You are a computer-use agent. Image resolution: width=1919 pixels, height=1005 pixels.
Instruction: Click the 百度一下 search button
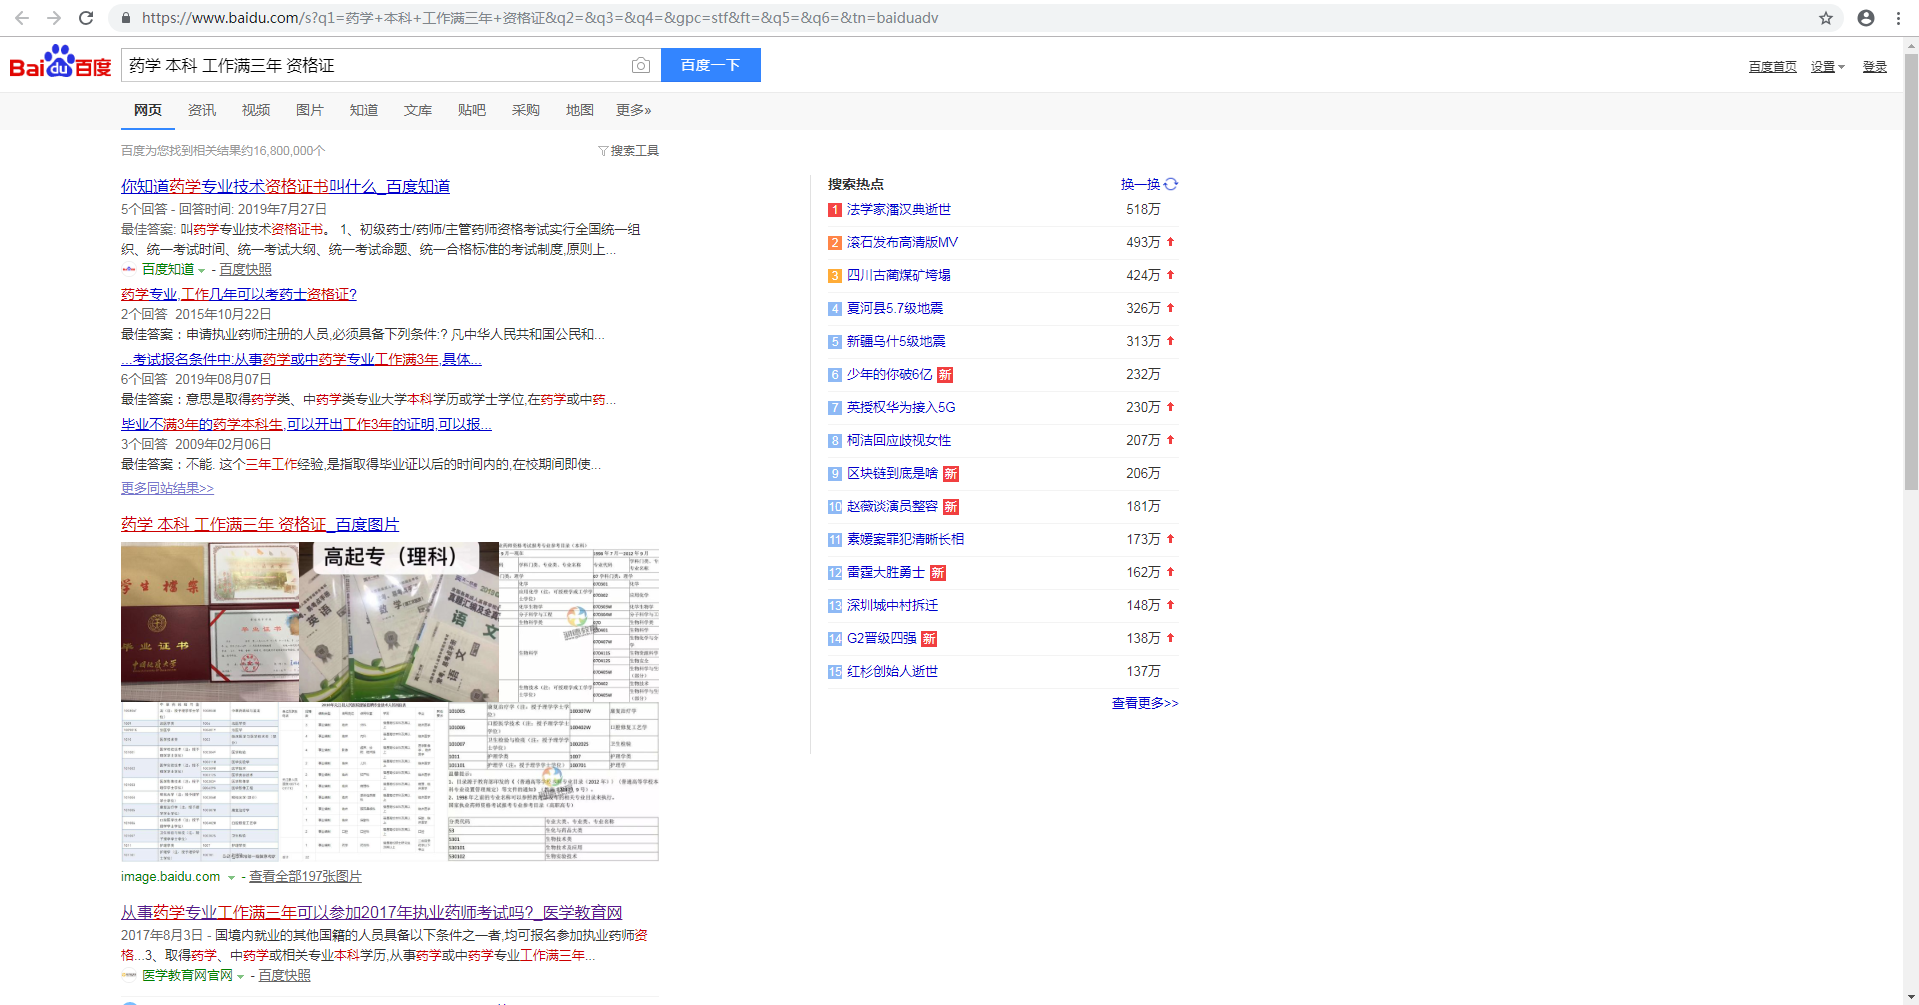pos(711,65)
